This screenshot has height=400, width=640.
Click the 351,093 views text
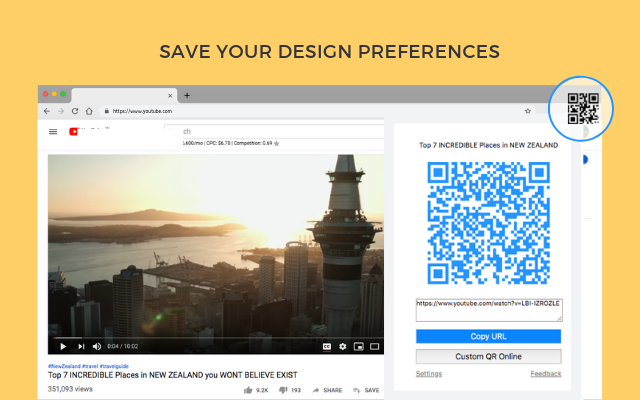[x=70, y=389]
